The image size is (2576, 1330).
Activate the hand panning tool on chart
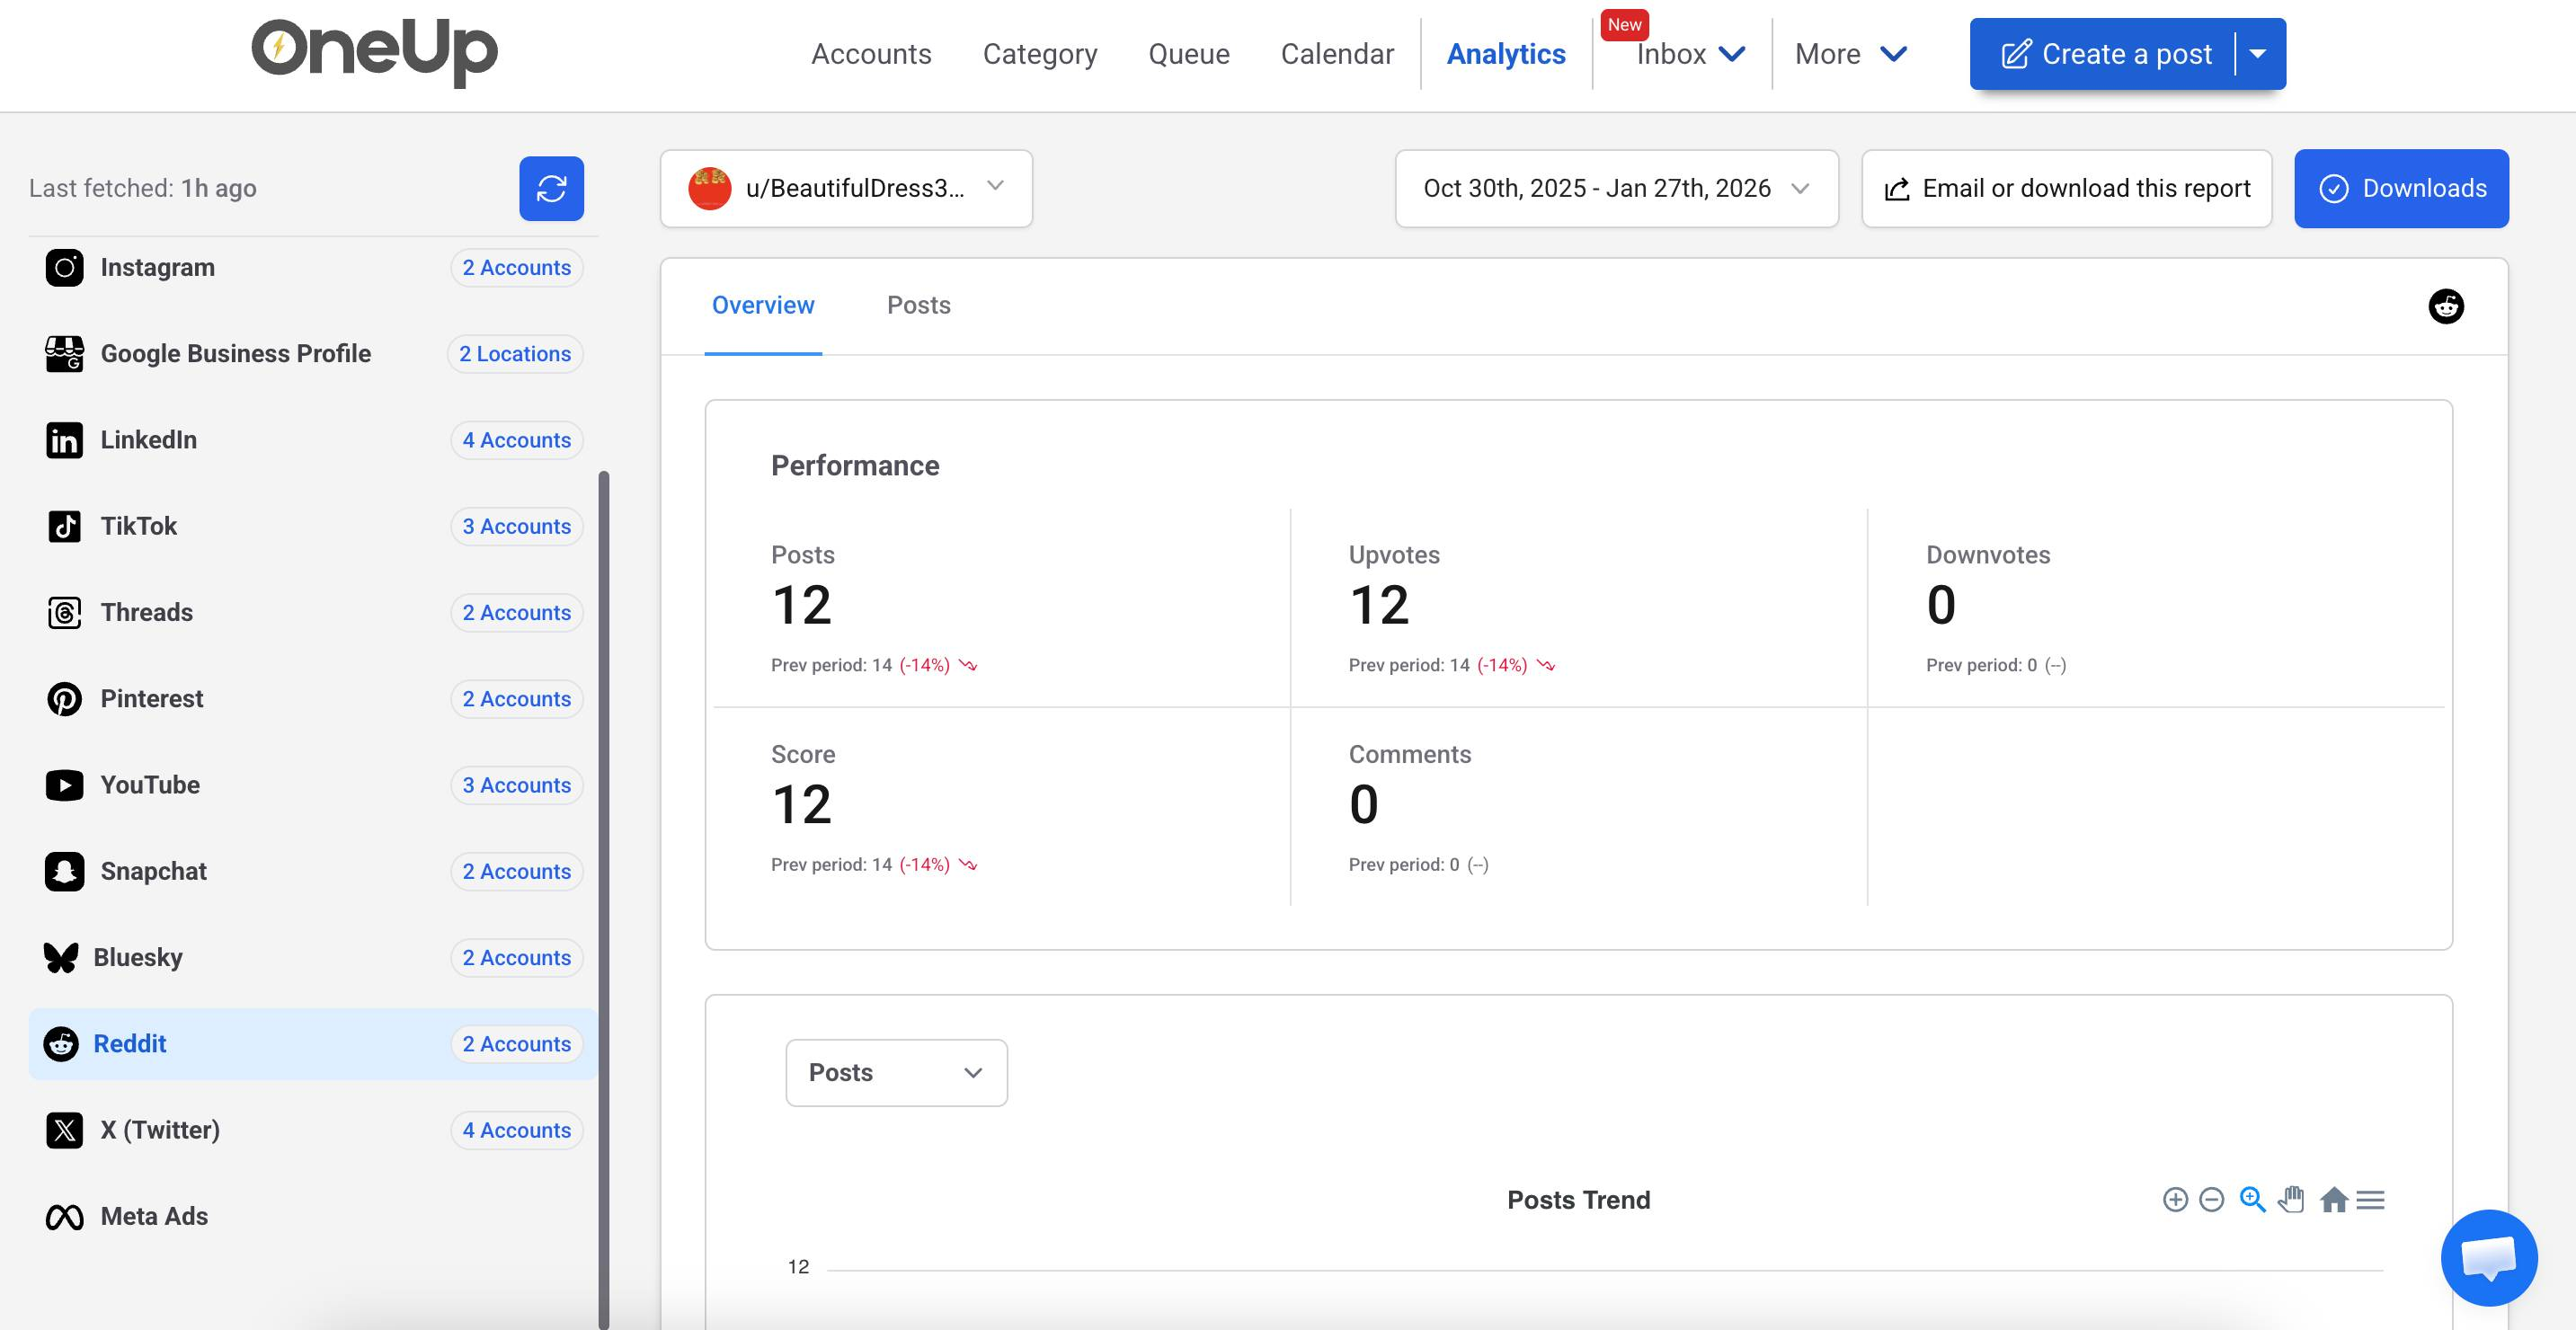click(x=2291, y=1199)
